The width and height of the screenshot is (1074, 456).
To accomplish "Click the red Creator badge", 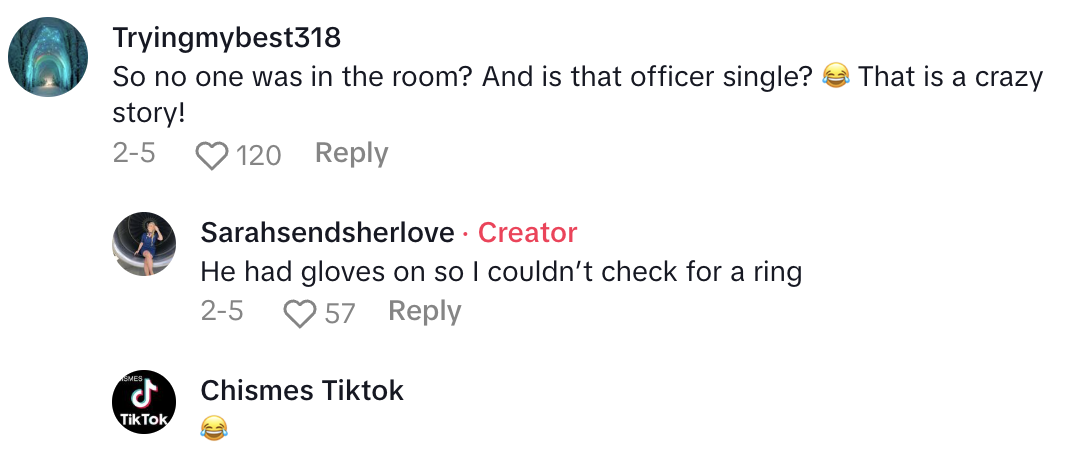I will [527, 233].
